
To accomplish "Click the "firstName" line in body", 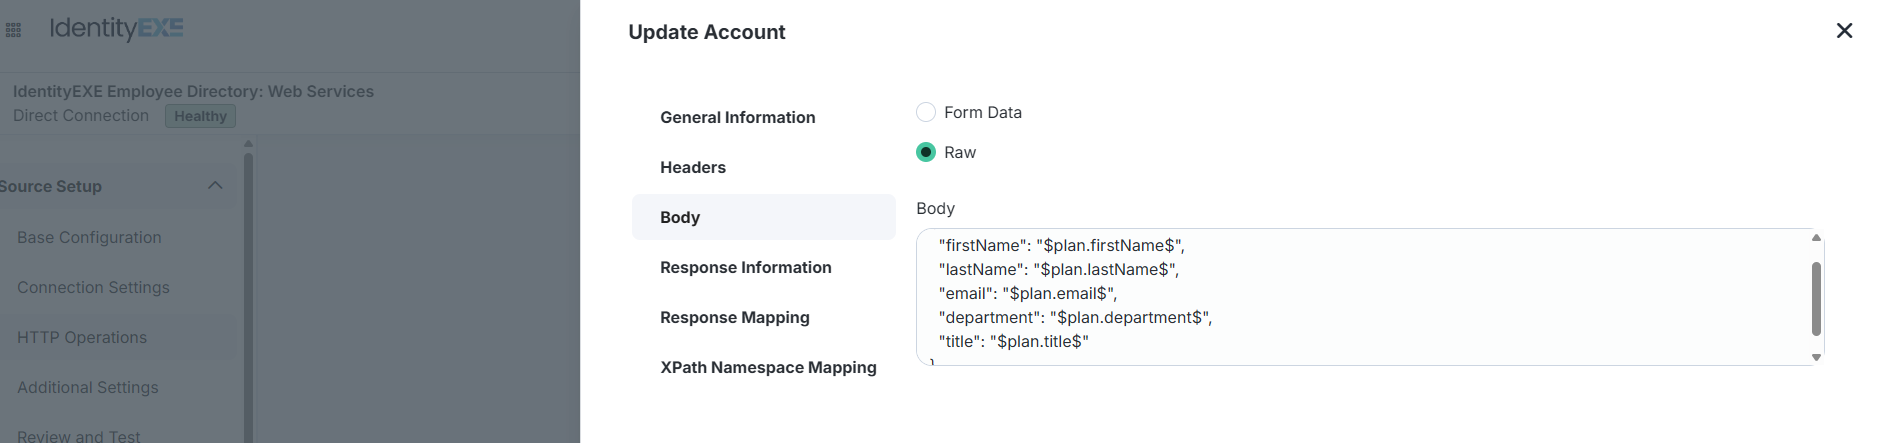I will (x=1061, y=245).
